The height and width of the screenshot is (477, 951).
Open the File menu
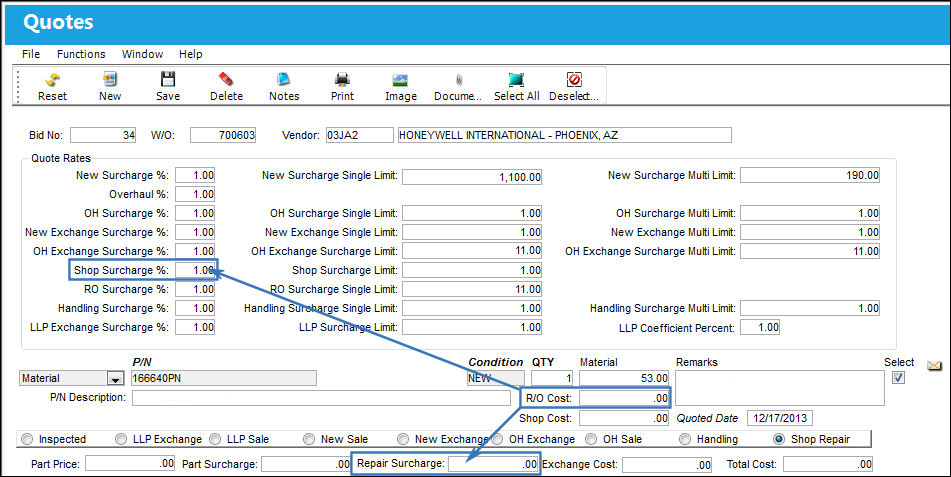pos(31,54)
